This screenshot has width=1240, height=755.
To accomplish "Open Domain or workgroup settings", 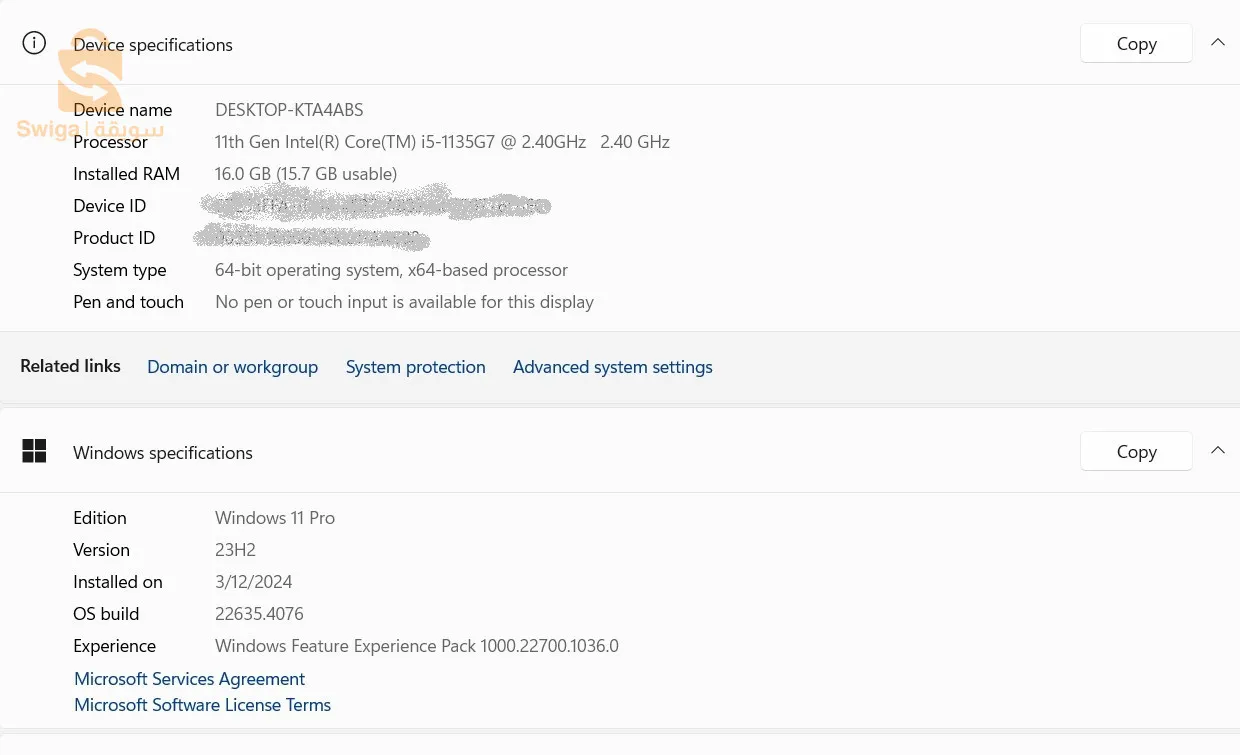I will point(232,367).
